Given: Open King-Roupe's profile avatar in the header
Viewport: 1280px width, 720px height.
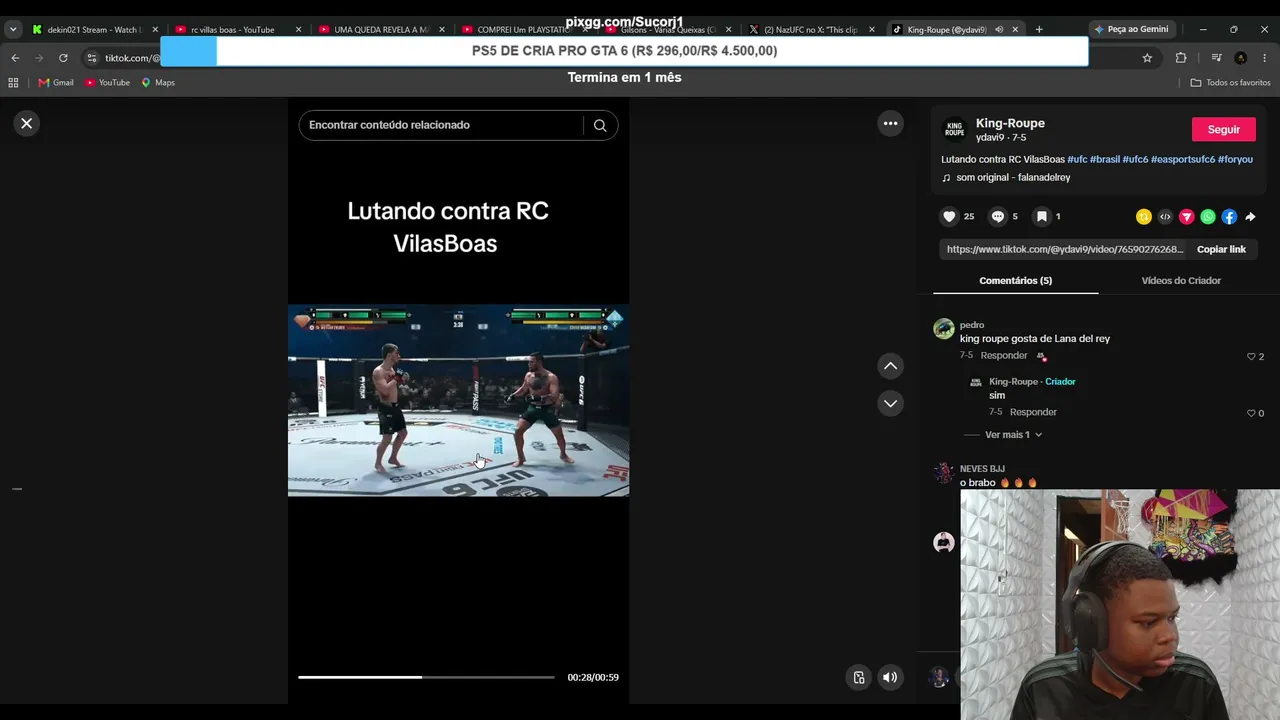Looking at the screenshot, I should [955, 130].
